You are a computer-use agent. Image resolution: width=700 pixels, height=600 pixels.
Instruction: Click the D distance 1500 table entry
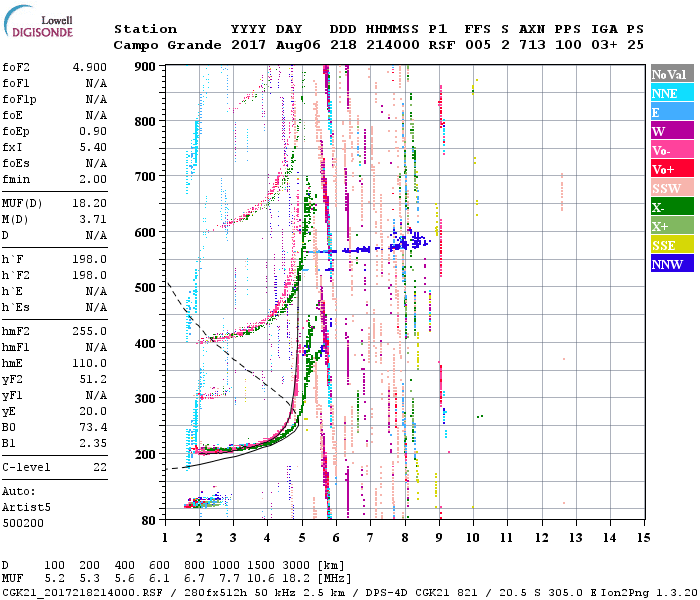(x=261, y=565)
